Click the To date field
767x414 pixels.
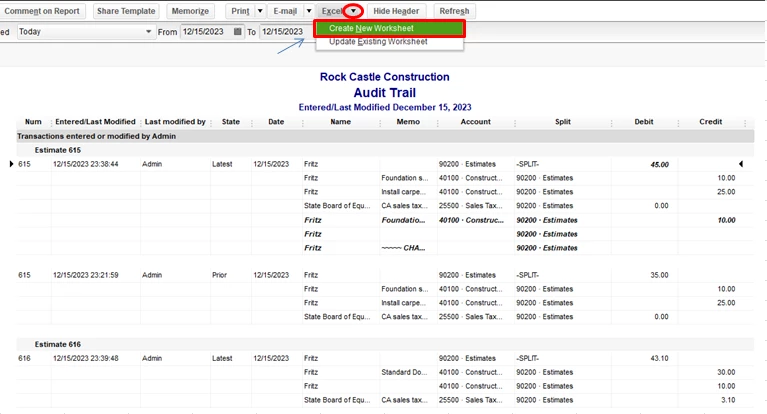click(284, 32)
